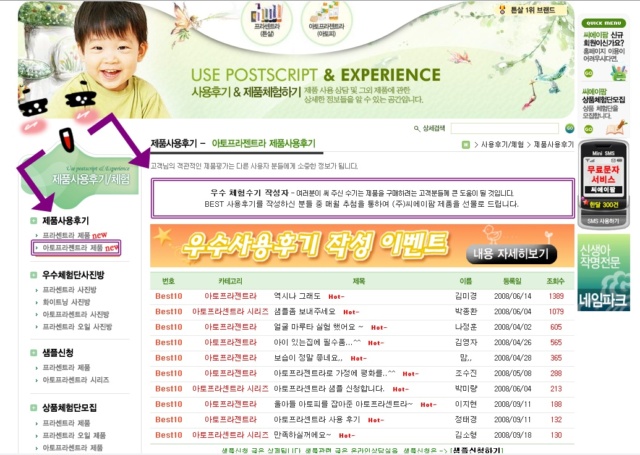Click author name 김미경
640x455 pixels.
(x=466, y=296)
